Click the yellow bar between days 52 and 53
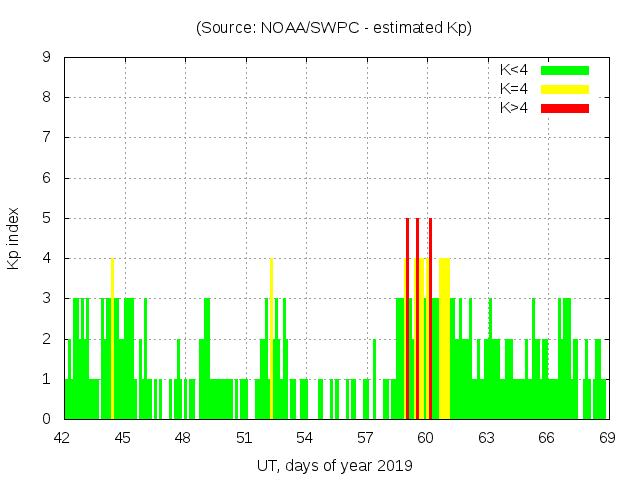Viewport: 640px width, 480px height. [x=271, y=340]
